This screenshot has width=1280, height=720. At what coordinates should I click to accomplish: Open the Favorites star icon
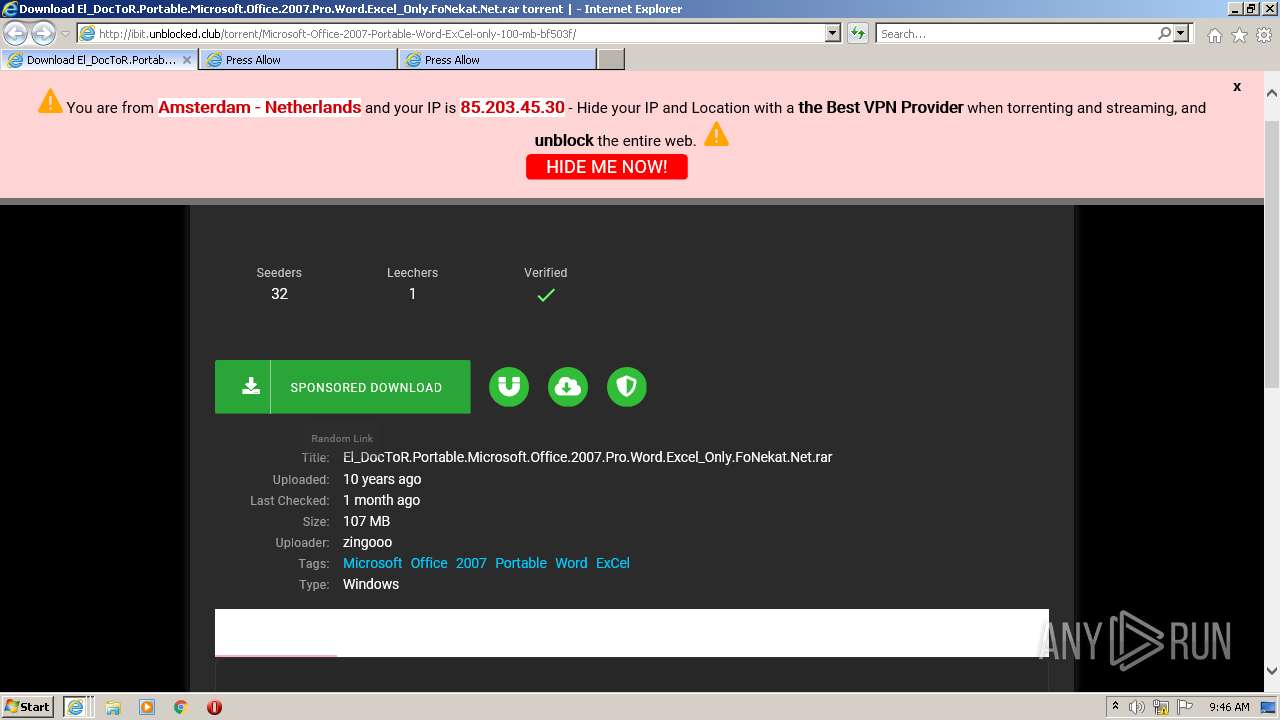[1239, 35]
